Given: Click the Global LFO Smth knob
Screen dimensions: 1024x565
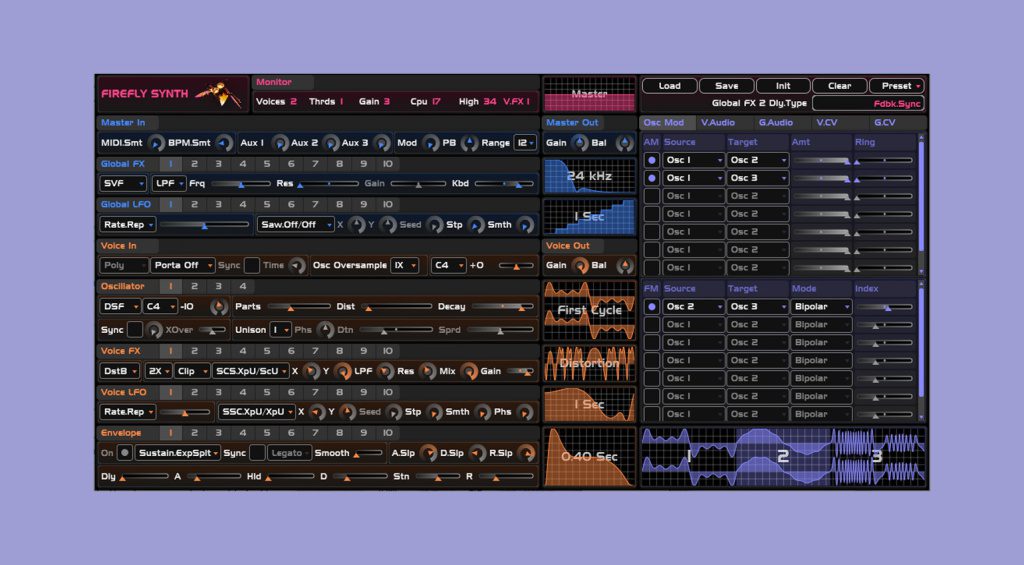Looking at the screenshot, I should pos(525,225).
